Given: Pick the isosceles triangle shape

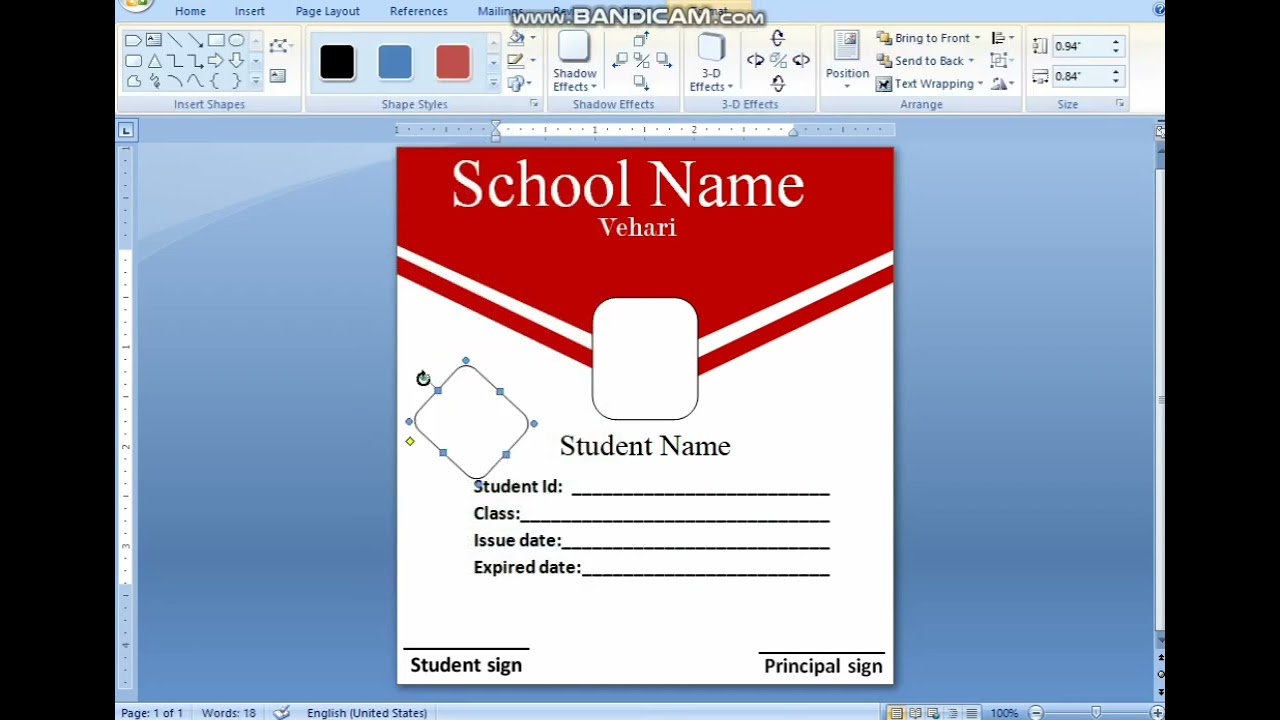Looking at the screenshot, I should (x=155, y=61).
